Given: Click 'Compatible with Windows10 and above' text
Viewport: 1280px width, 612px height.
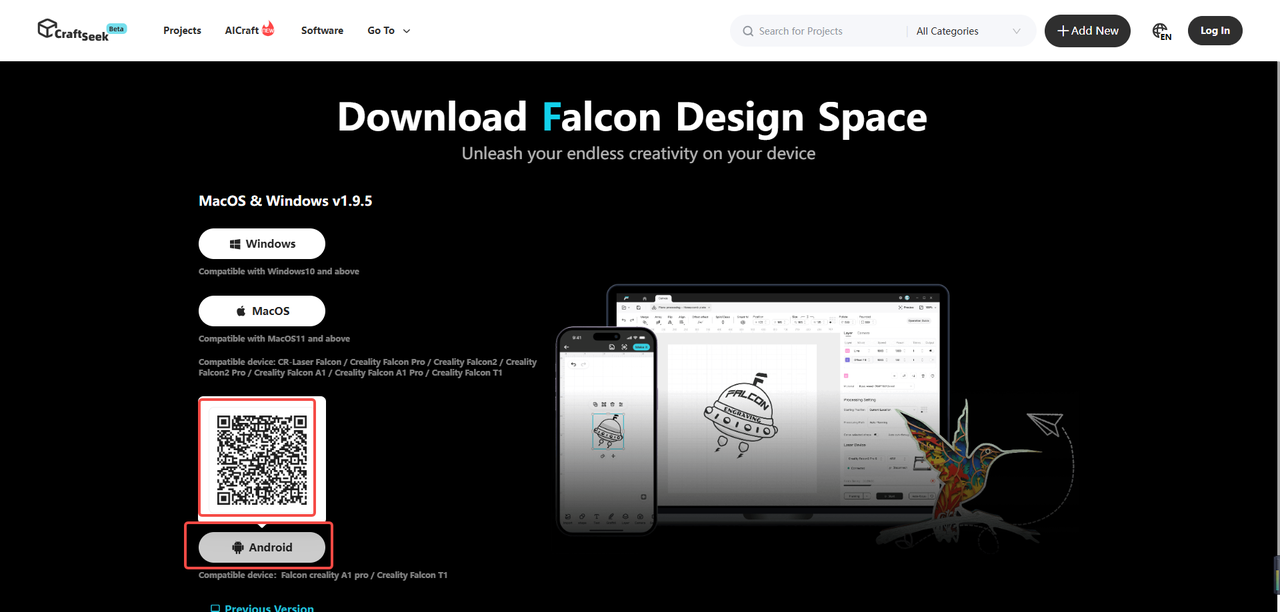Looking at the screenshot, I should 279,271.
